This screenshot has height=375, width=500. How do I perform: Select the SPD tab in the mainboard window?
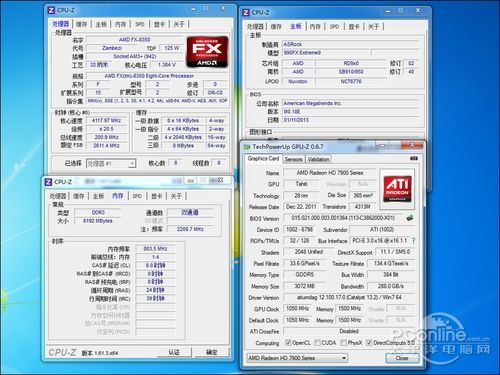334,27
